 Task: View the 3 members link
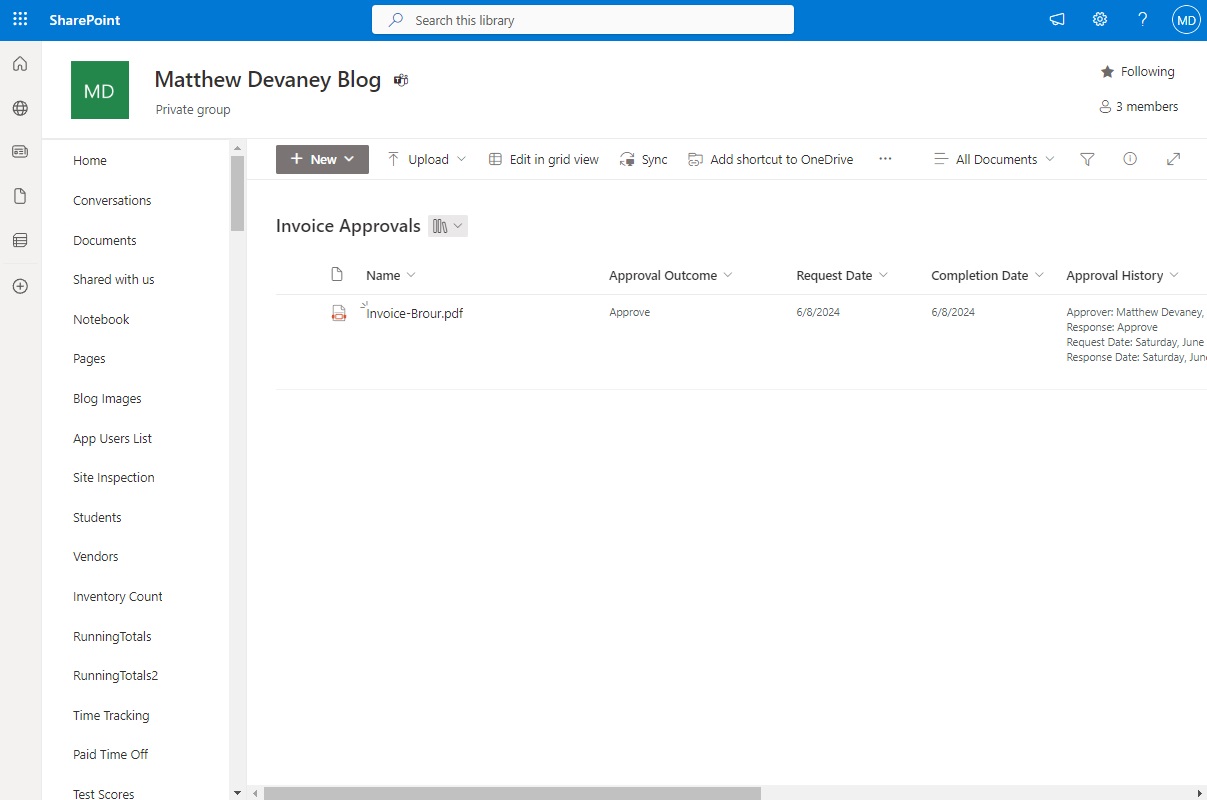1139,106
